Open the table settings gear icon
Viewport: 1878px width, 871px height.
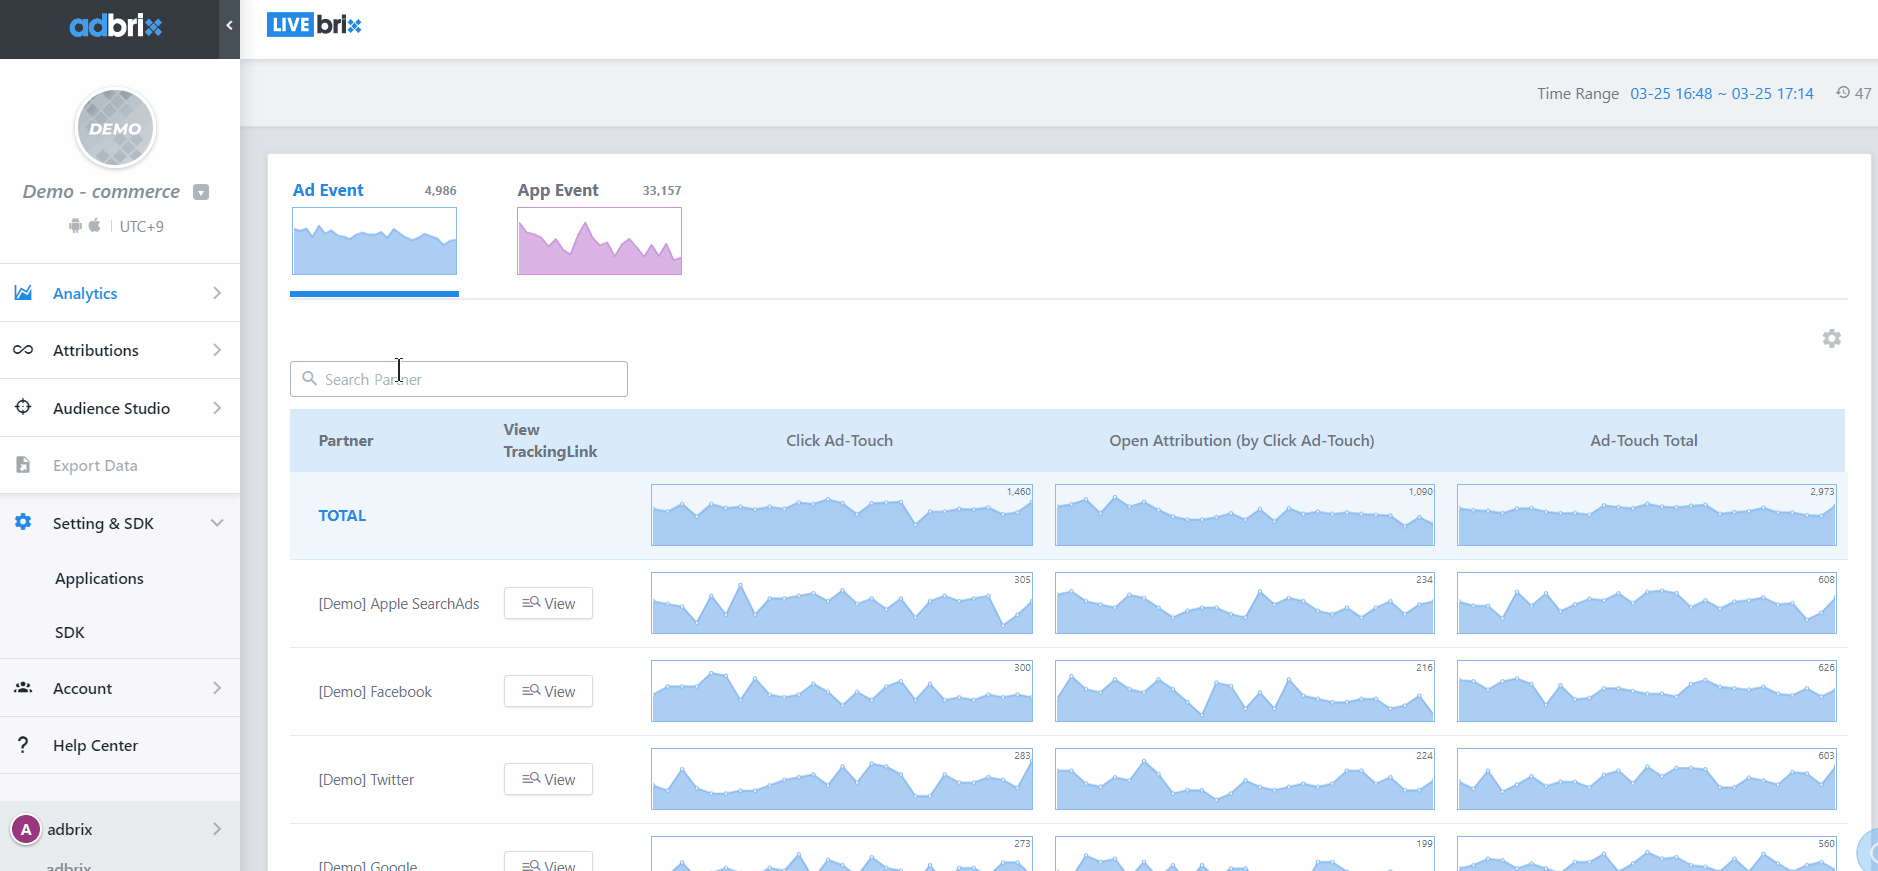1832,339
